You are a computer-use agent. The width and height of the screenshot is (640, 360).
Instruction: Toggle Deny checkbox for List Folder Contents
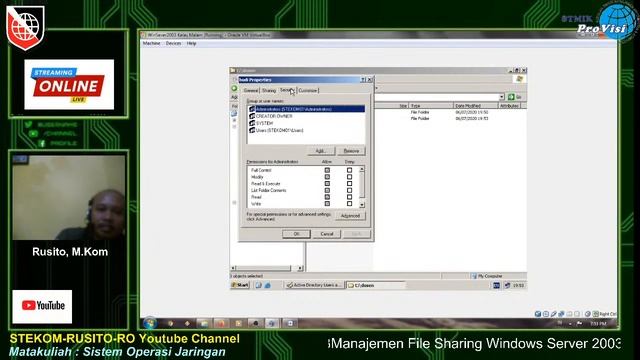pyautogui.click(x=349, y=190)
